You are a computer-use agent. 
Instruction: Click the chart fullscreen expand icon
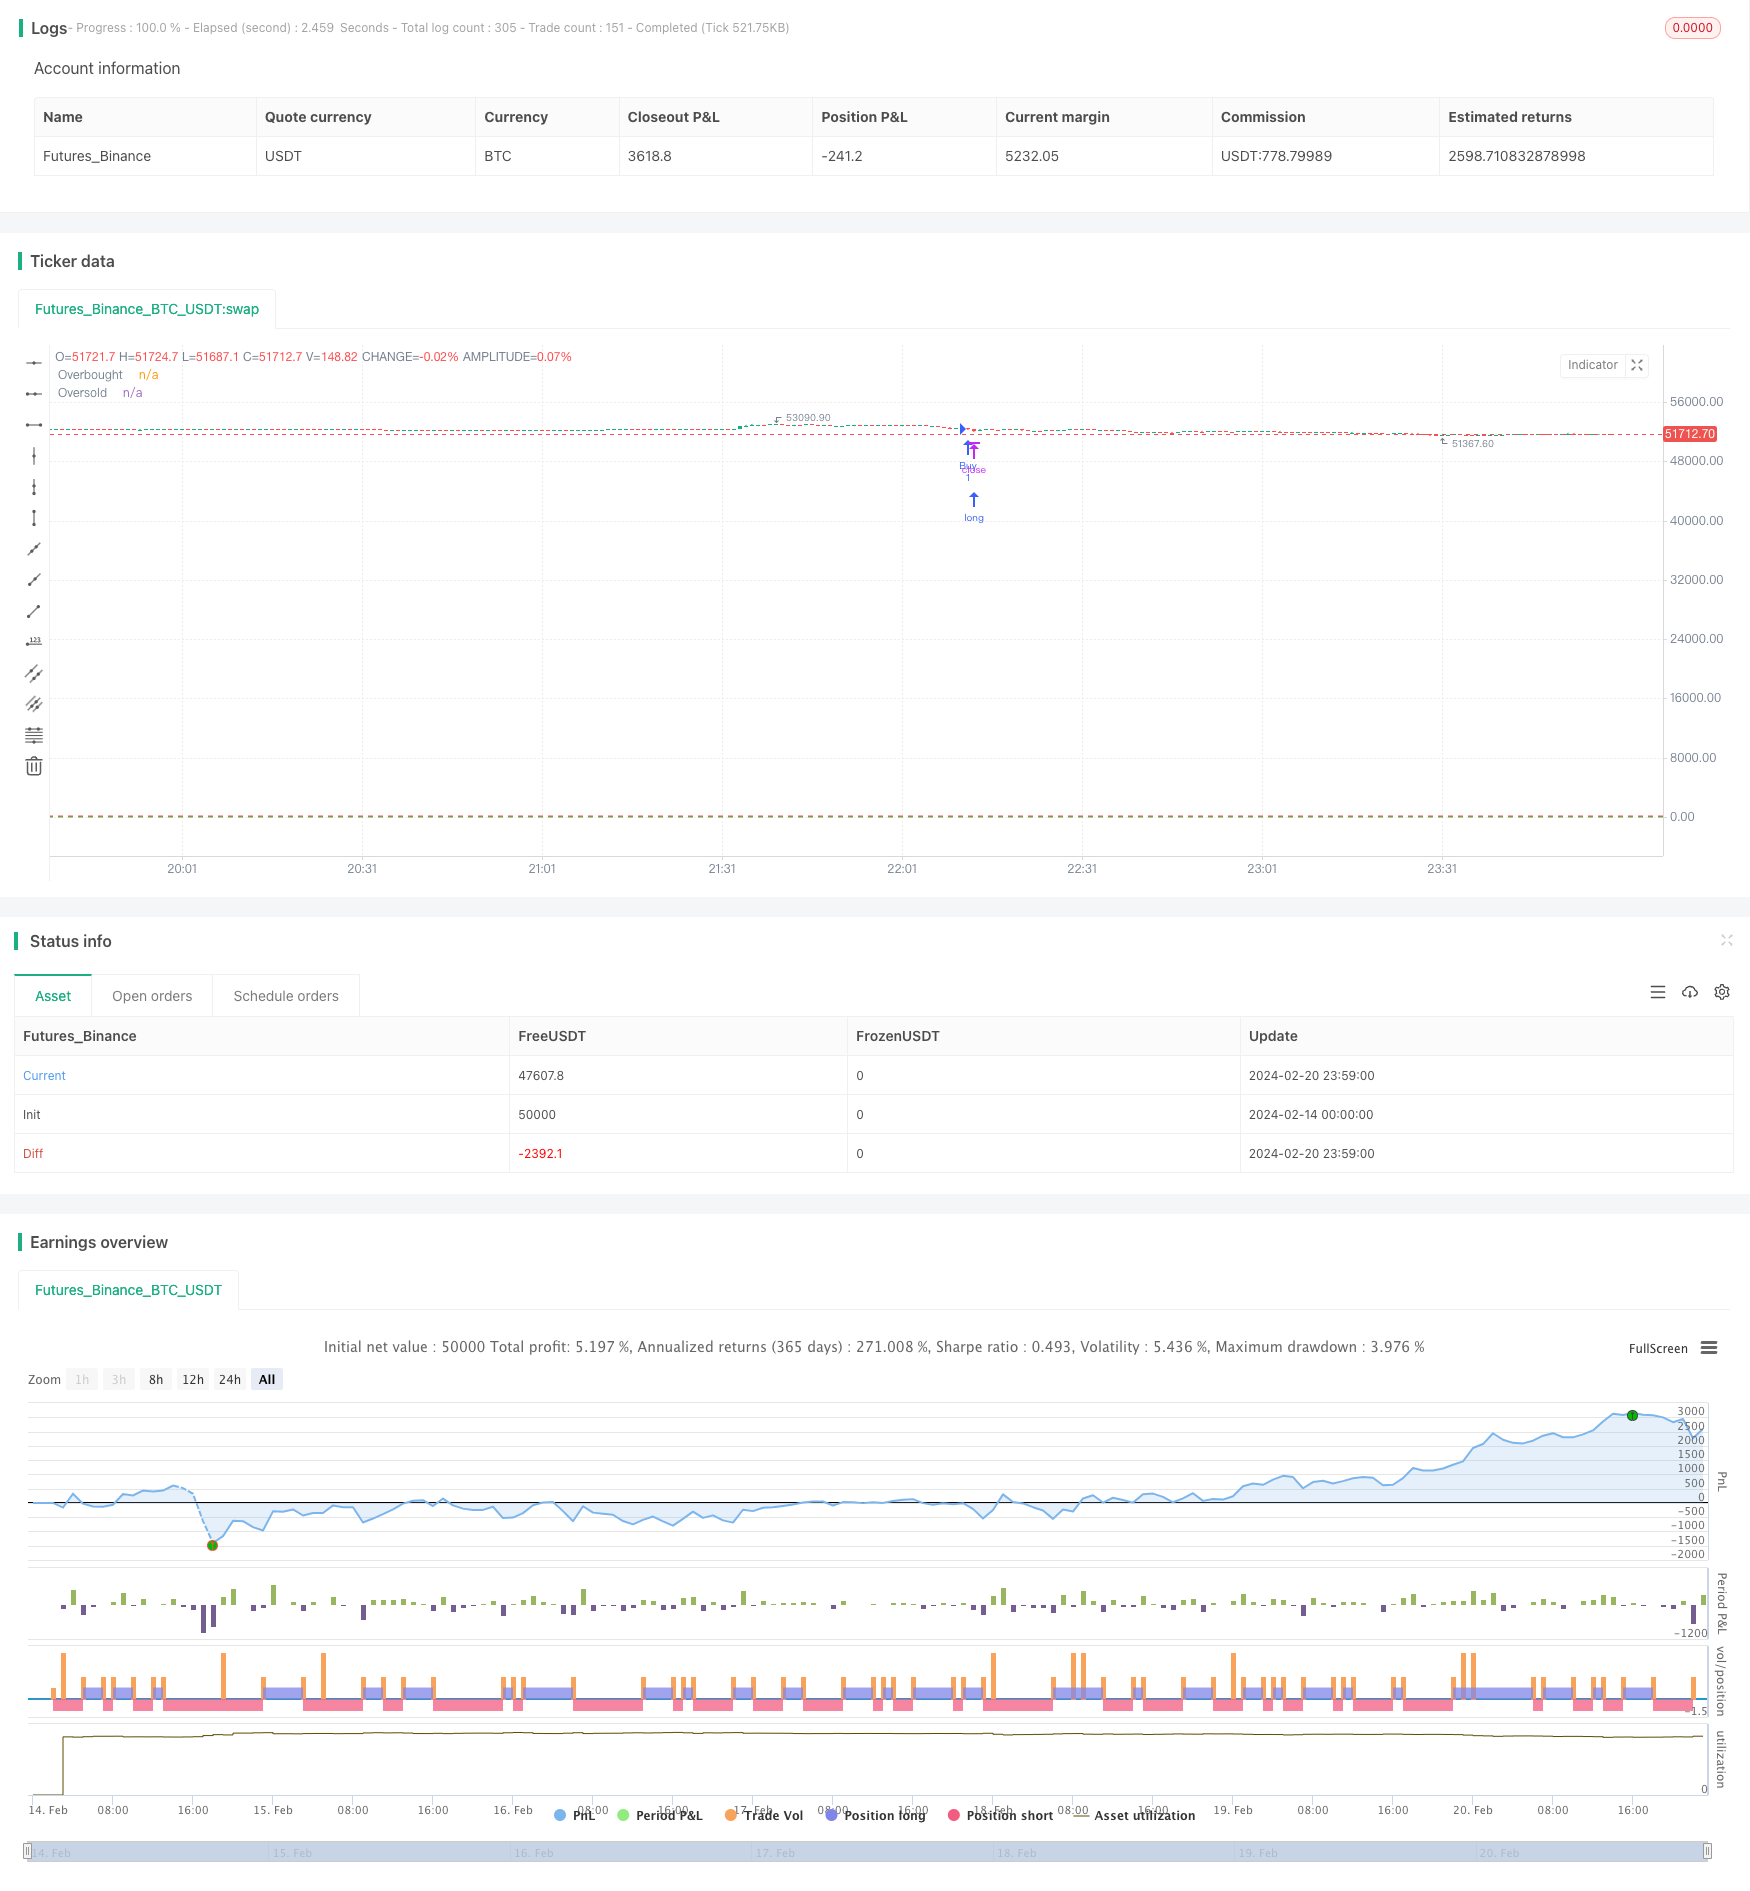click(x=1637, y=365)
